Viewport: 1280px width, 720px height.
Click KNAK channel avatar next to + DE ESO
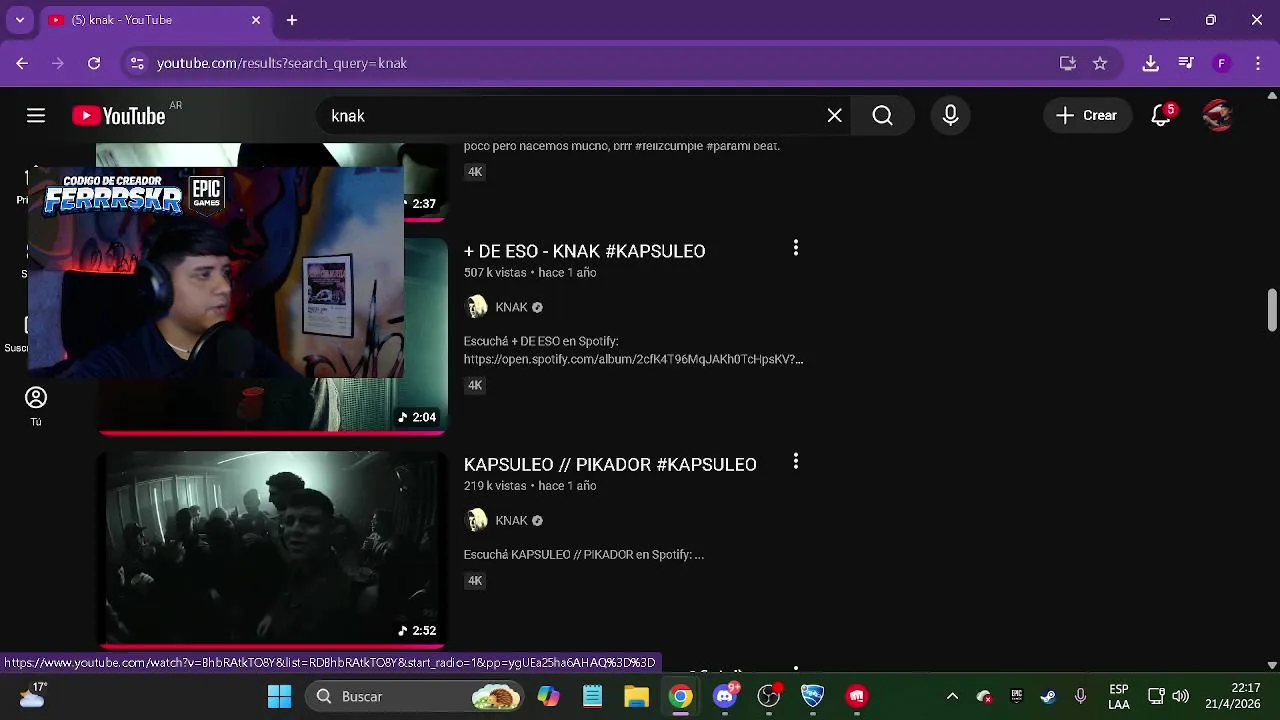tap(477, 307)
